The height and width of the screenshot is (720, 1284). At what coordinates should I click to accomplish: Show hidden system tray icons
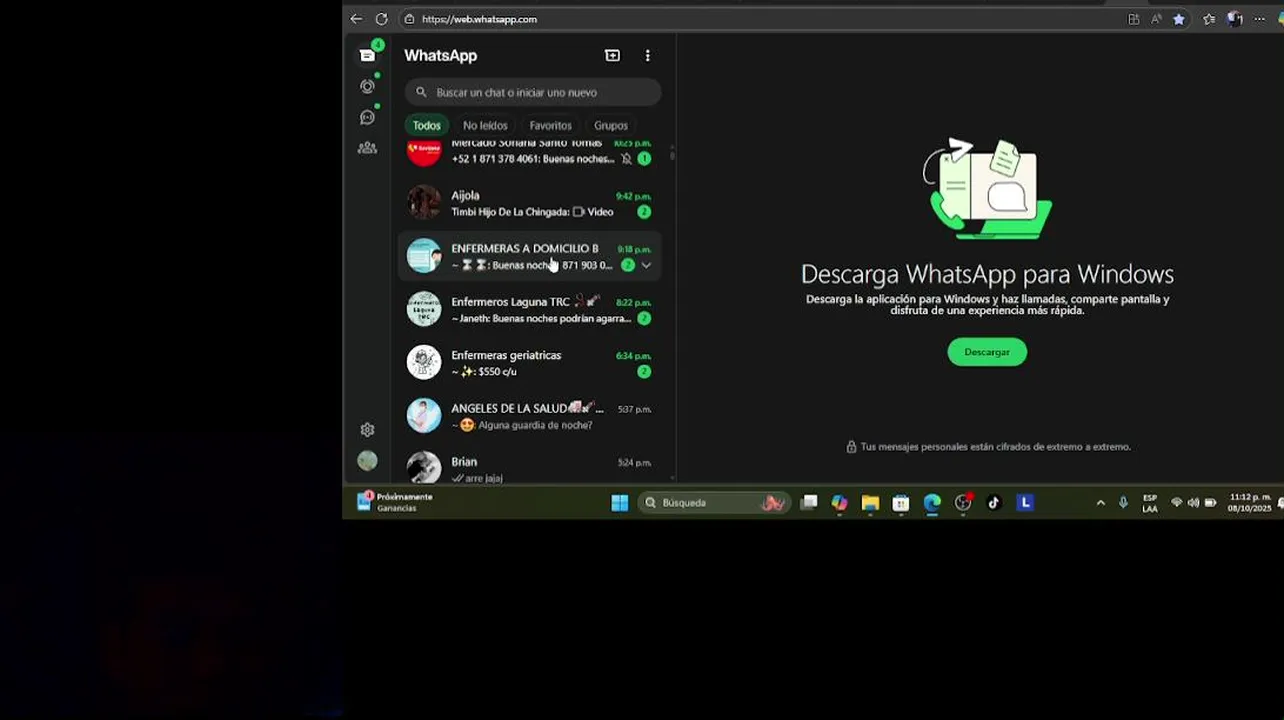[1101, 503]
